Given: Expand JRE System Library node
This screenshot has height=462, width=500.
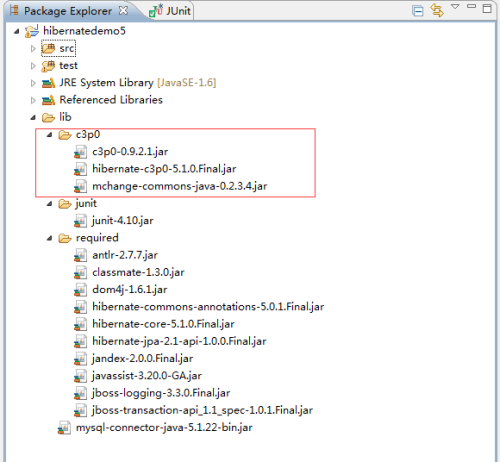Looking at the screenshot, I should [33, 83].
